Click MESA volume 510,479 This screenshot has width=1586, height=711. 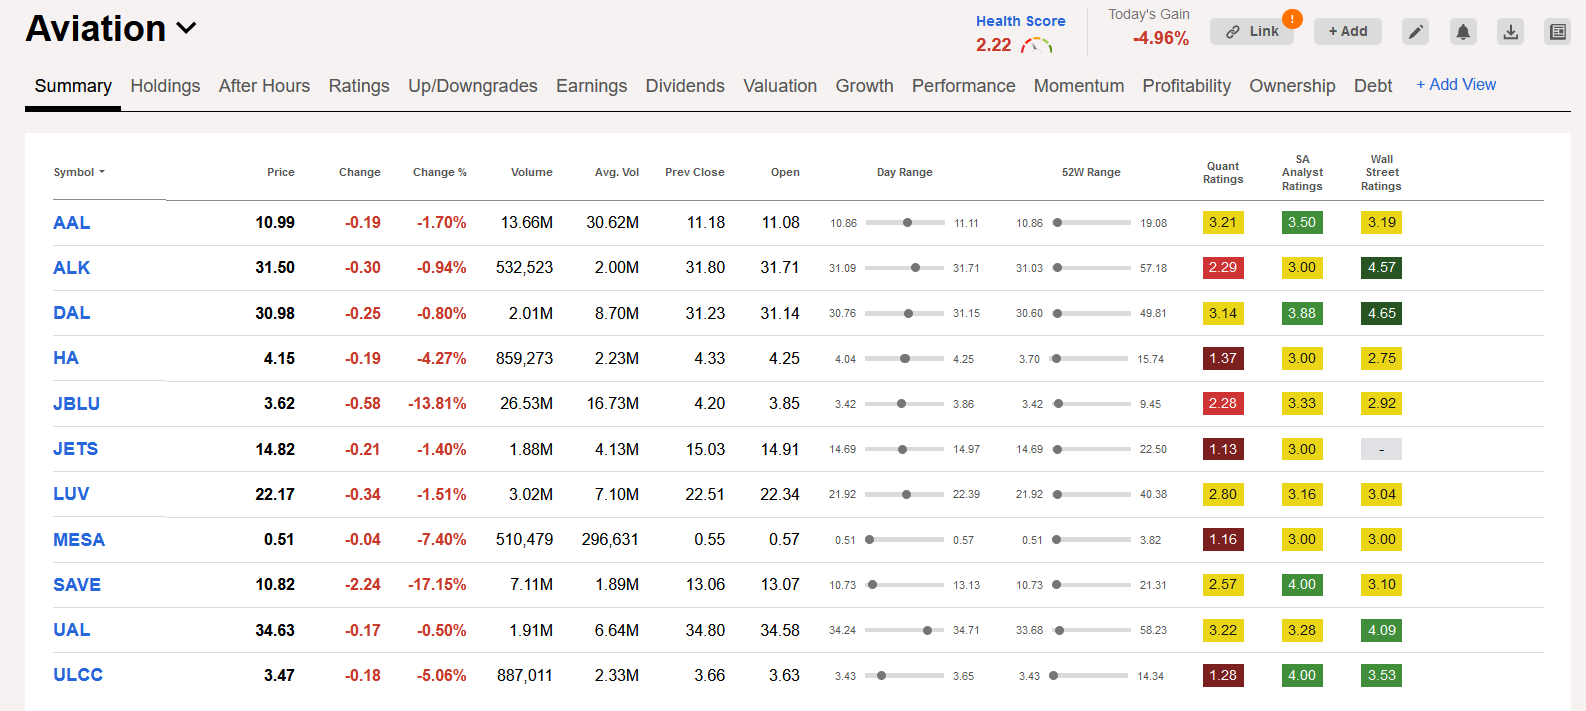(524, 540)
